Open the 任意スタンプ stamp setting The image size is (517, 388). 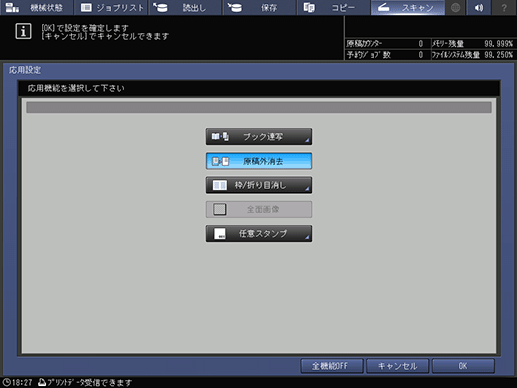[259, 234]
